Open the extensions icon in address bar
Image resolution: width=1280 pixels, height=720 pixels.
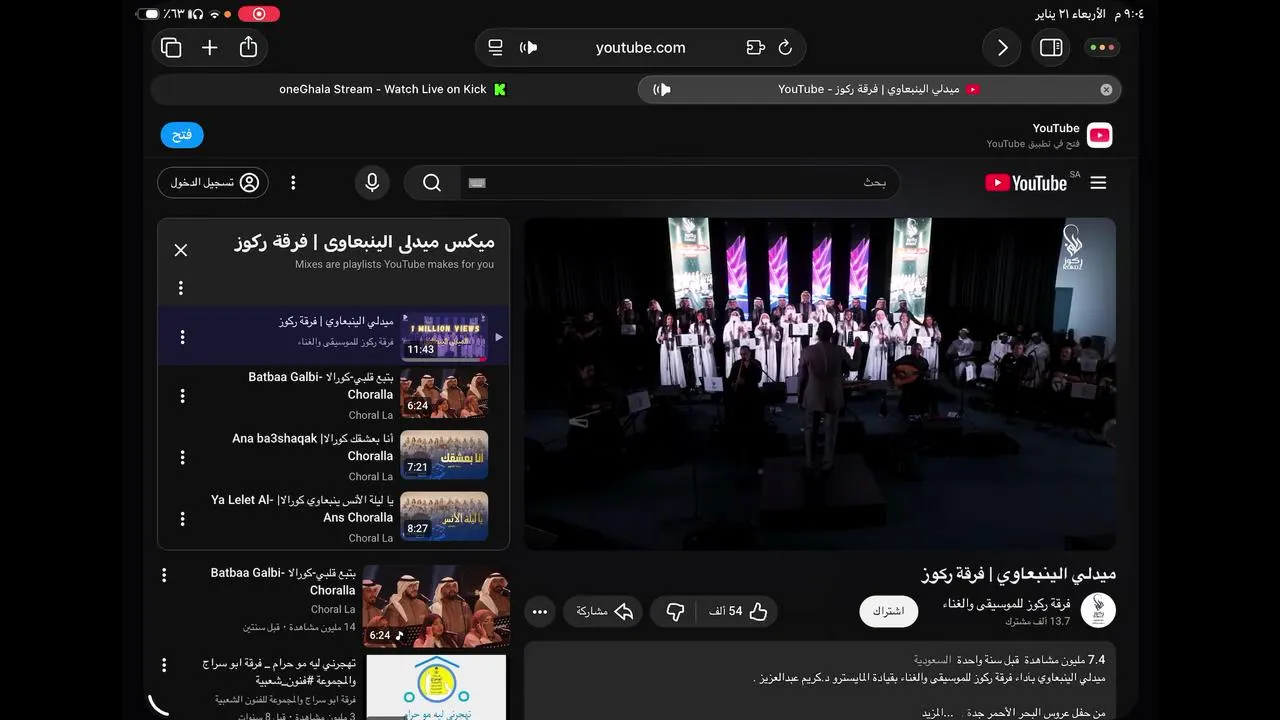(755, 47)
